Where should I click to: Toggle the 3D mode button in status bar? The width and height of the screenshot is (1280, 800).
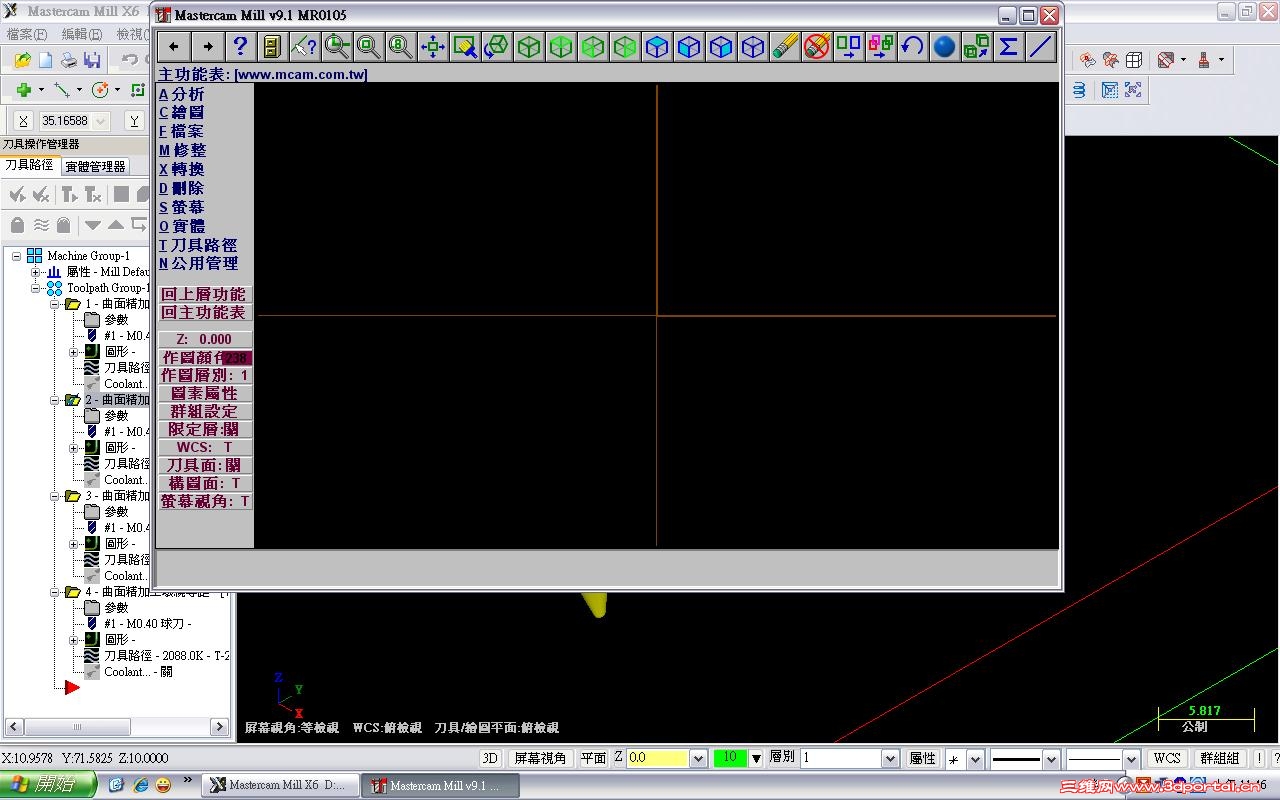coord(490,758)
